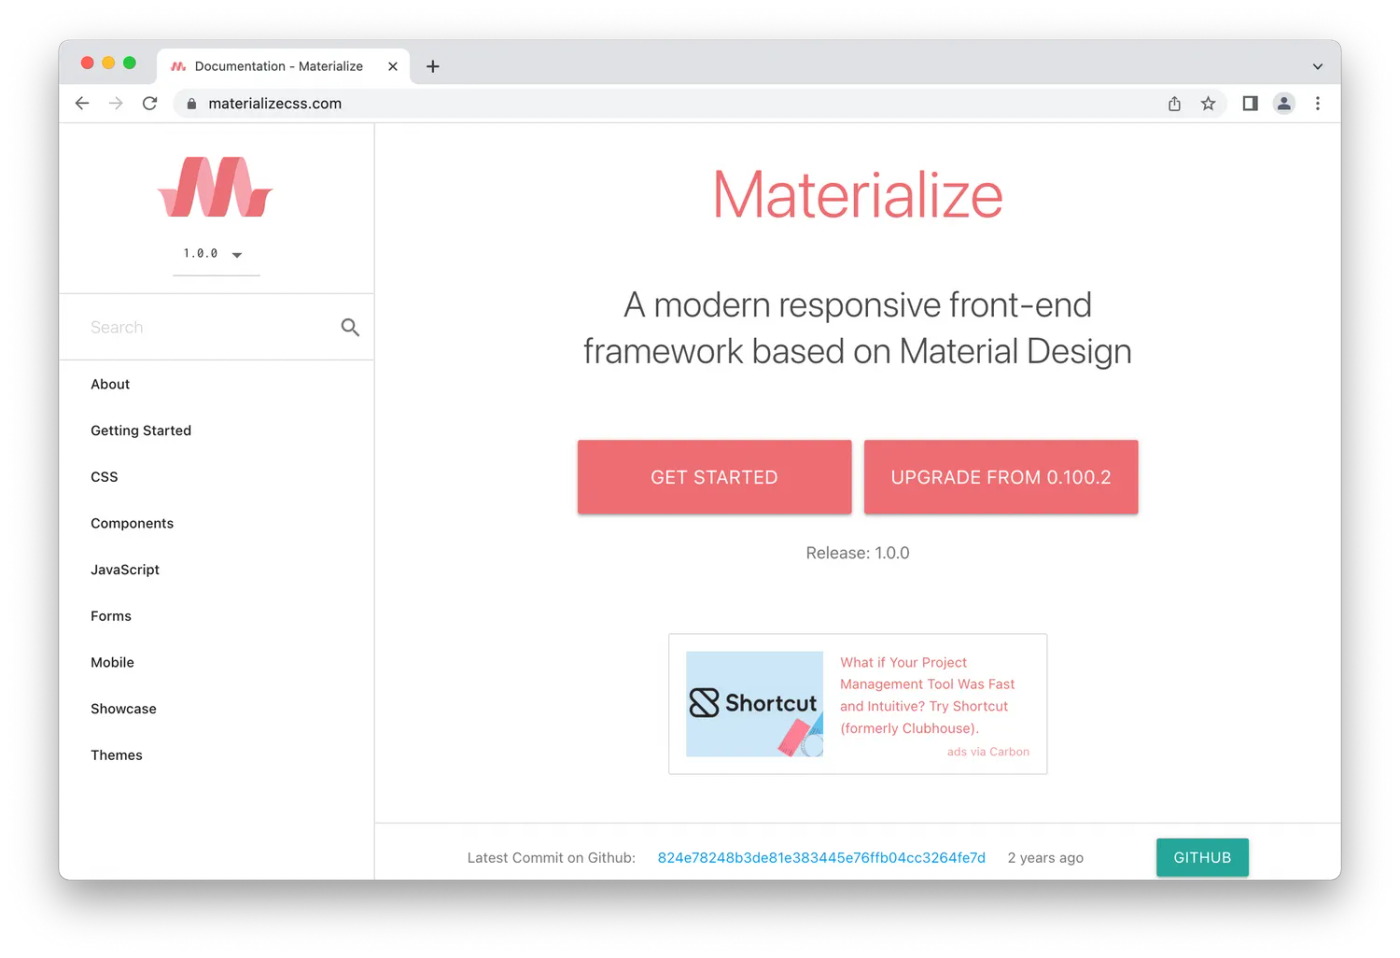This screenshot has width=1400, height=958.
Task: Bookmark the page with the star icon
Action: coord(1208,103)
